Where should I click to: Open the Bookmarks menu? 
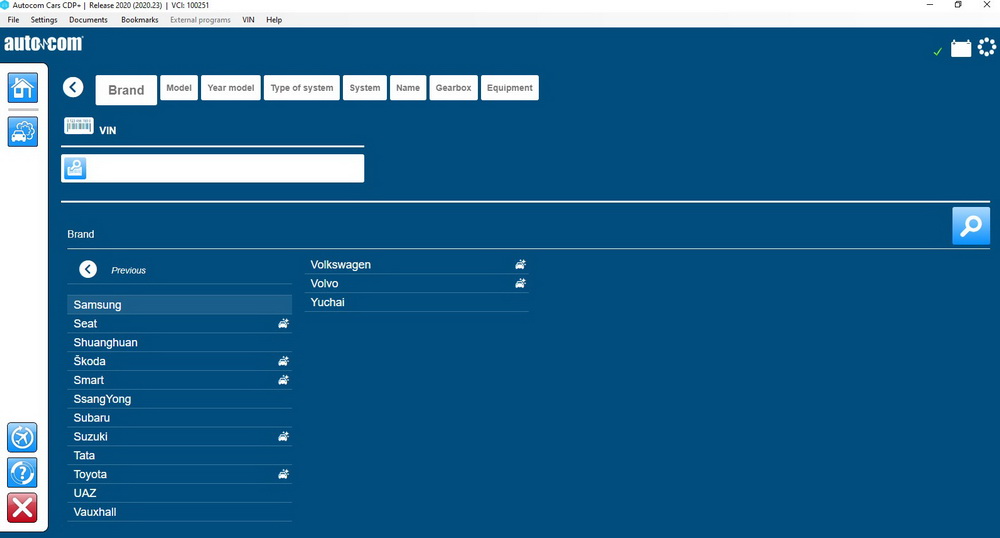(139, 20)
